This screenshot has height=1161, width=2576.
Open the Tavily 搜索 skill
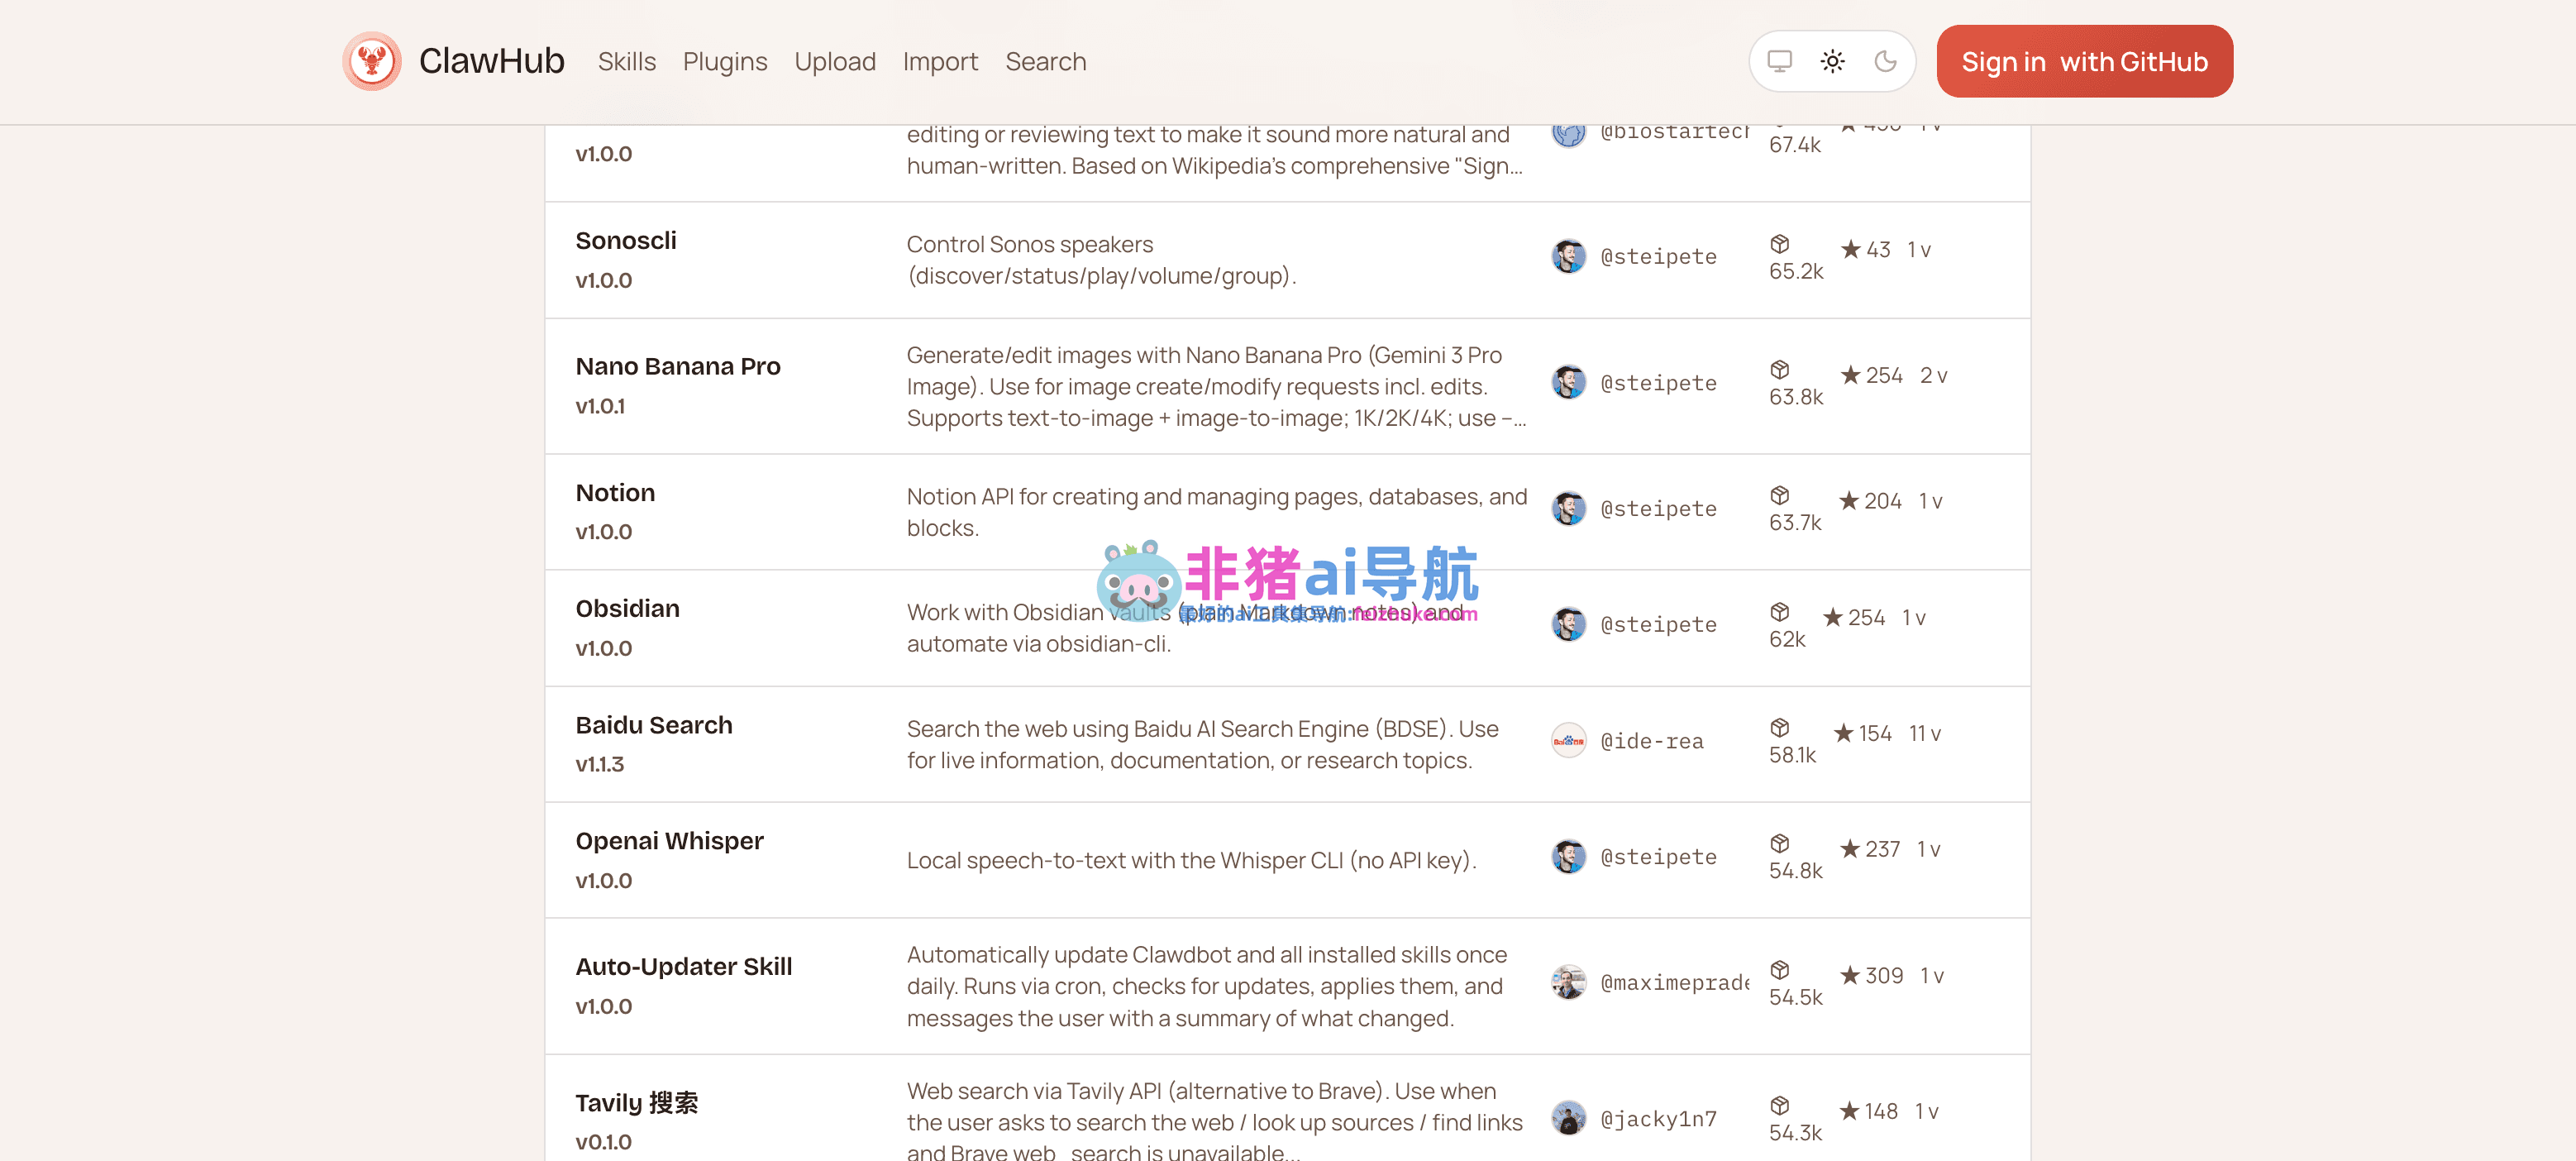636,1103
